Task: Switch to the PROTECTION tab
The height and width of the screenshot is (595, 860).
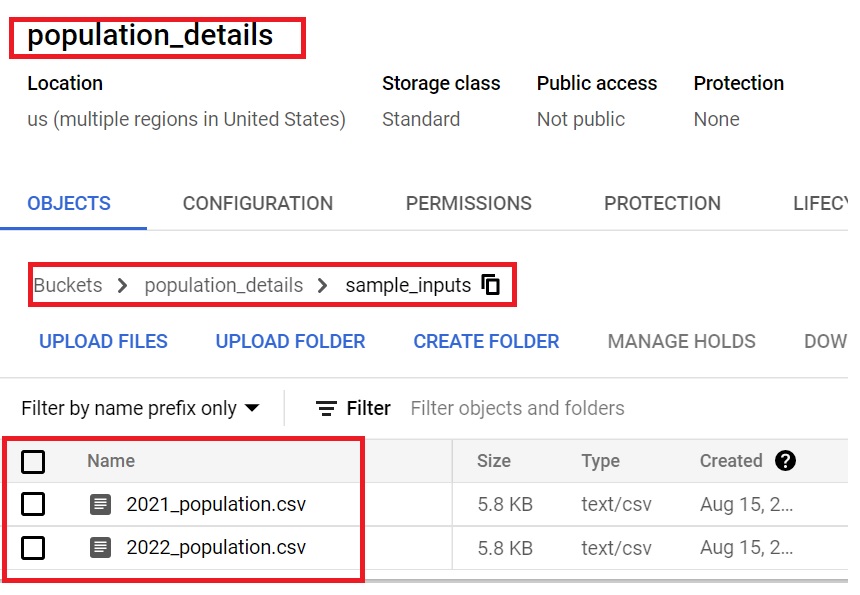Action: tap(662, 203)
